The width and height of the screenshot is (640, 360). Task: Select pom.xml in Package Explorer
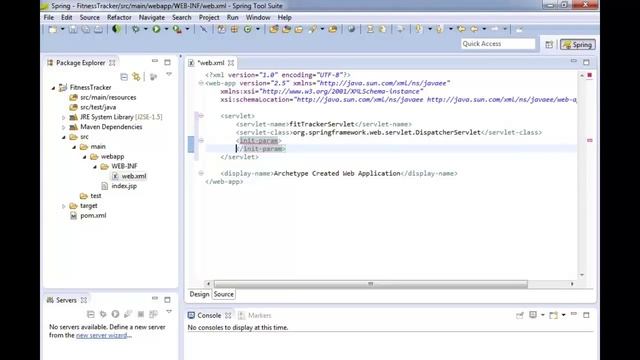tap(93, 216)
